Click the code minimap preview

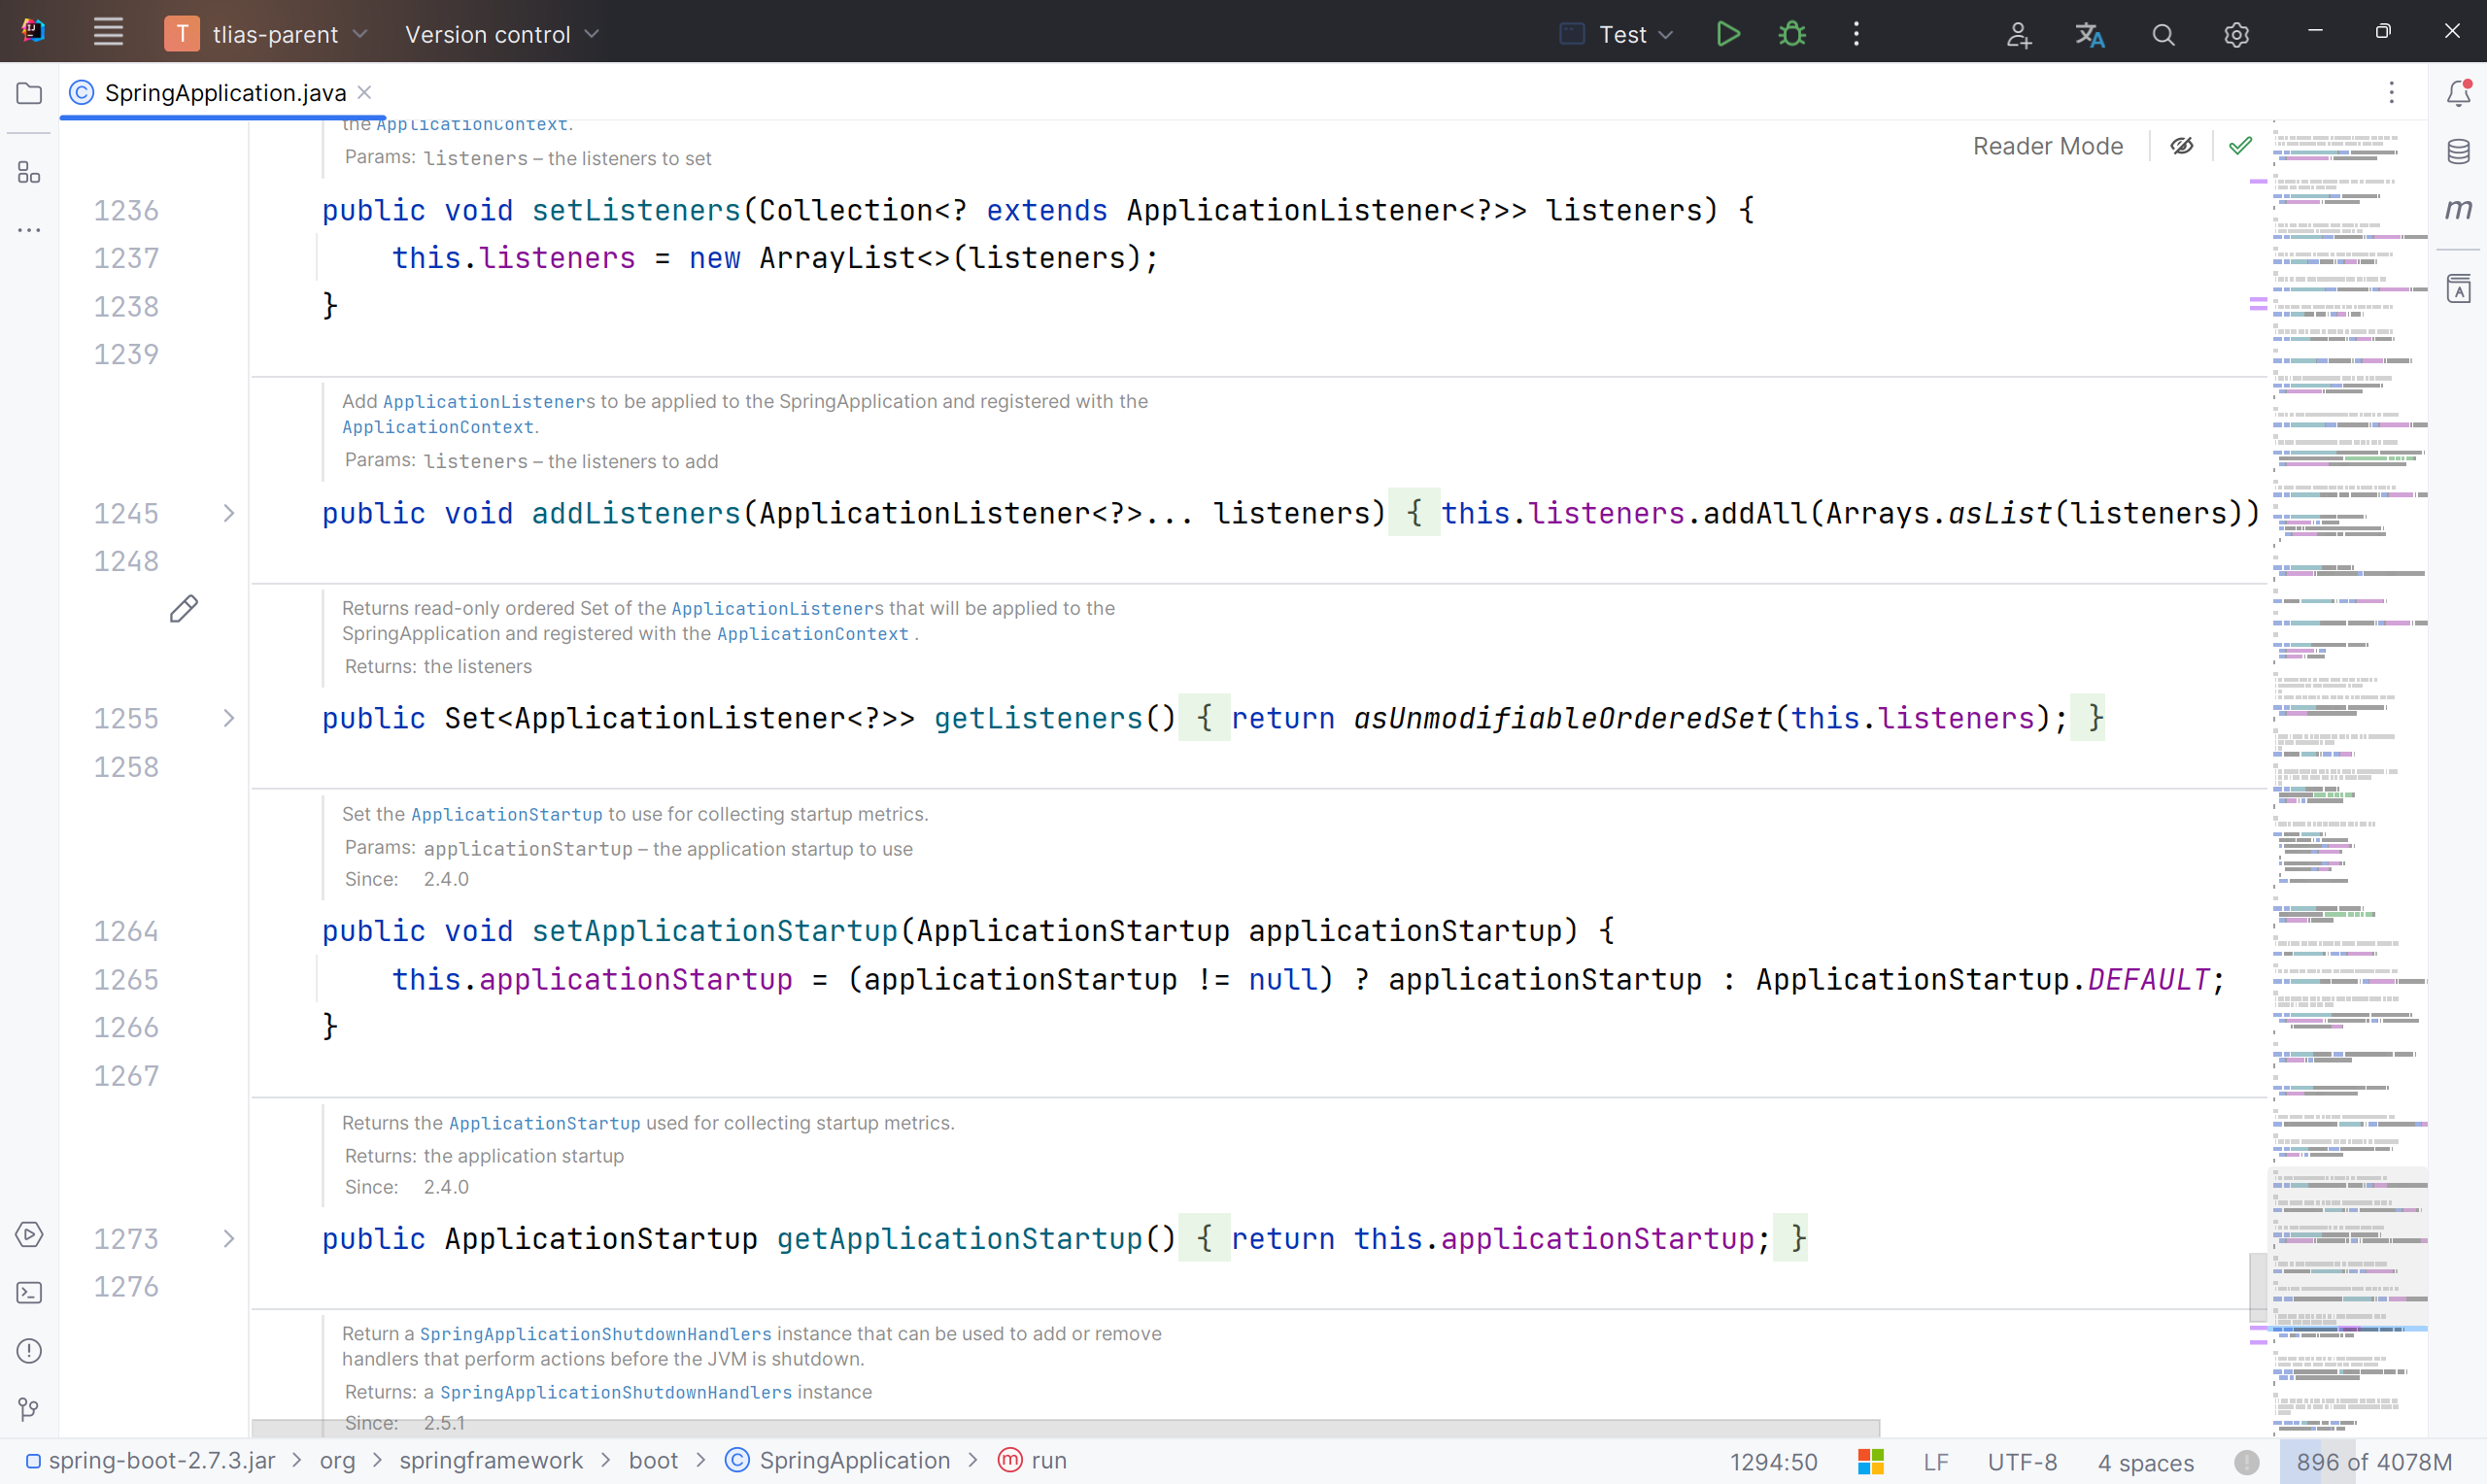2348,780
